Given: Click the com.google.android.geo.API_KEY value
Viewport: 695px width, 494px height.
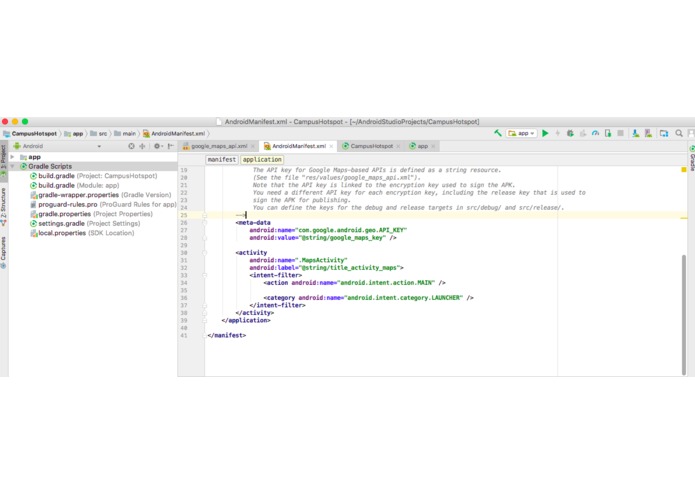Looking at the screenshot, I should [351, 230].
